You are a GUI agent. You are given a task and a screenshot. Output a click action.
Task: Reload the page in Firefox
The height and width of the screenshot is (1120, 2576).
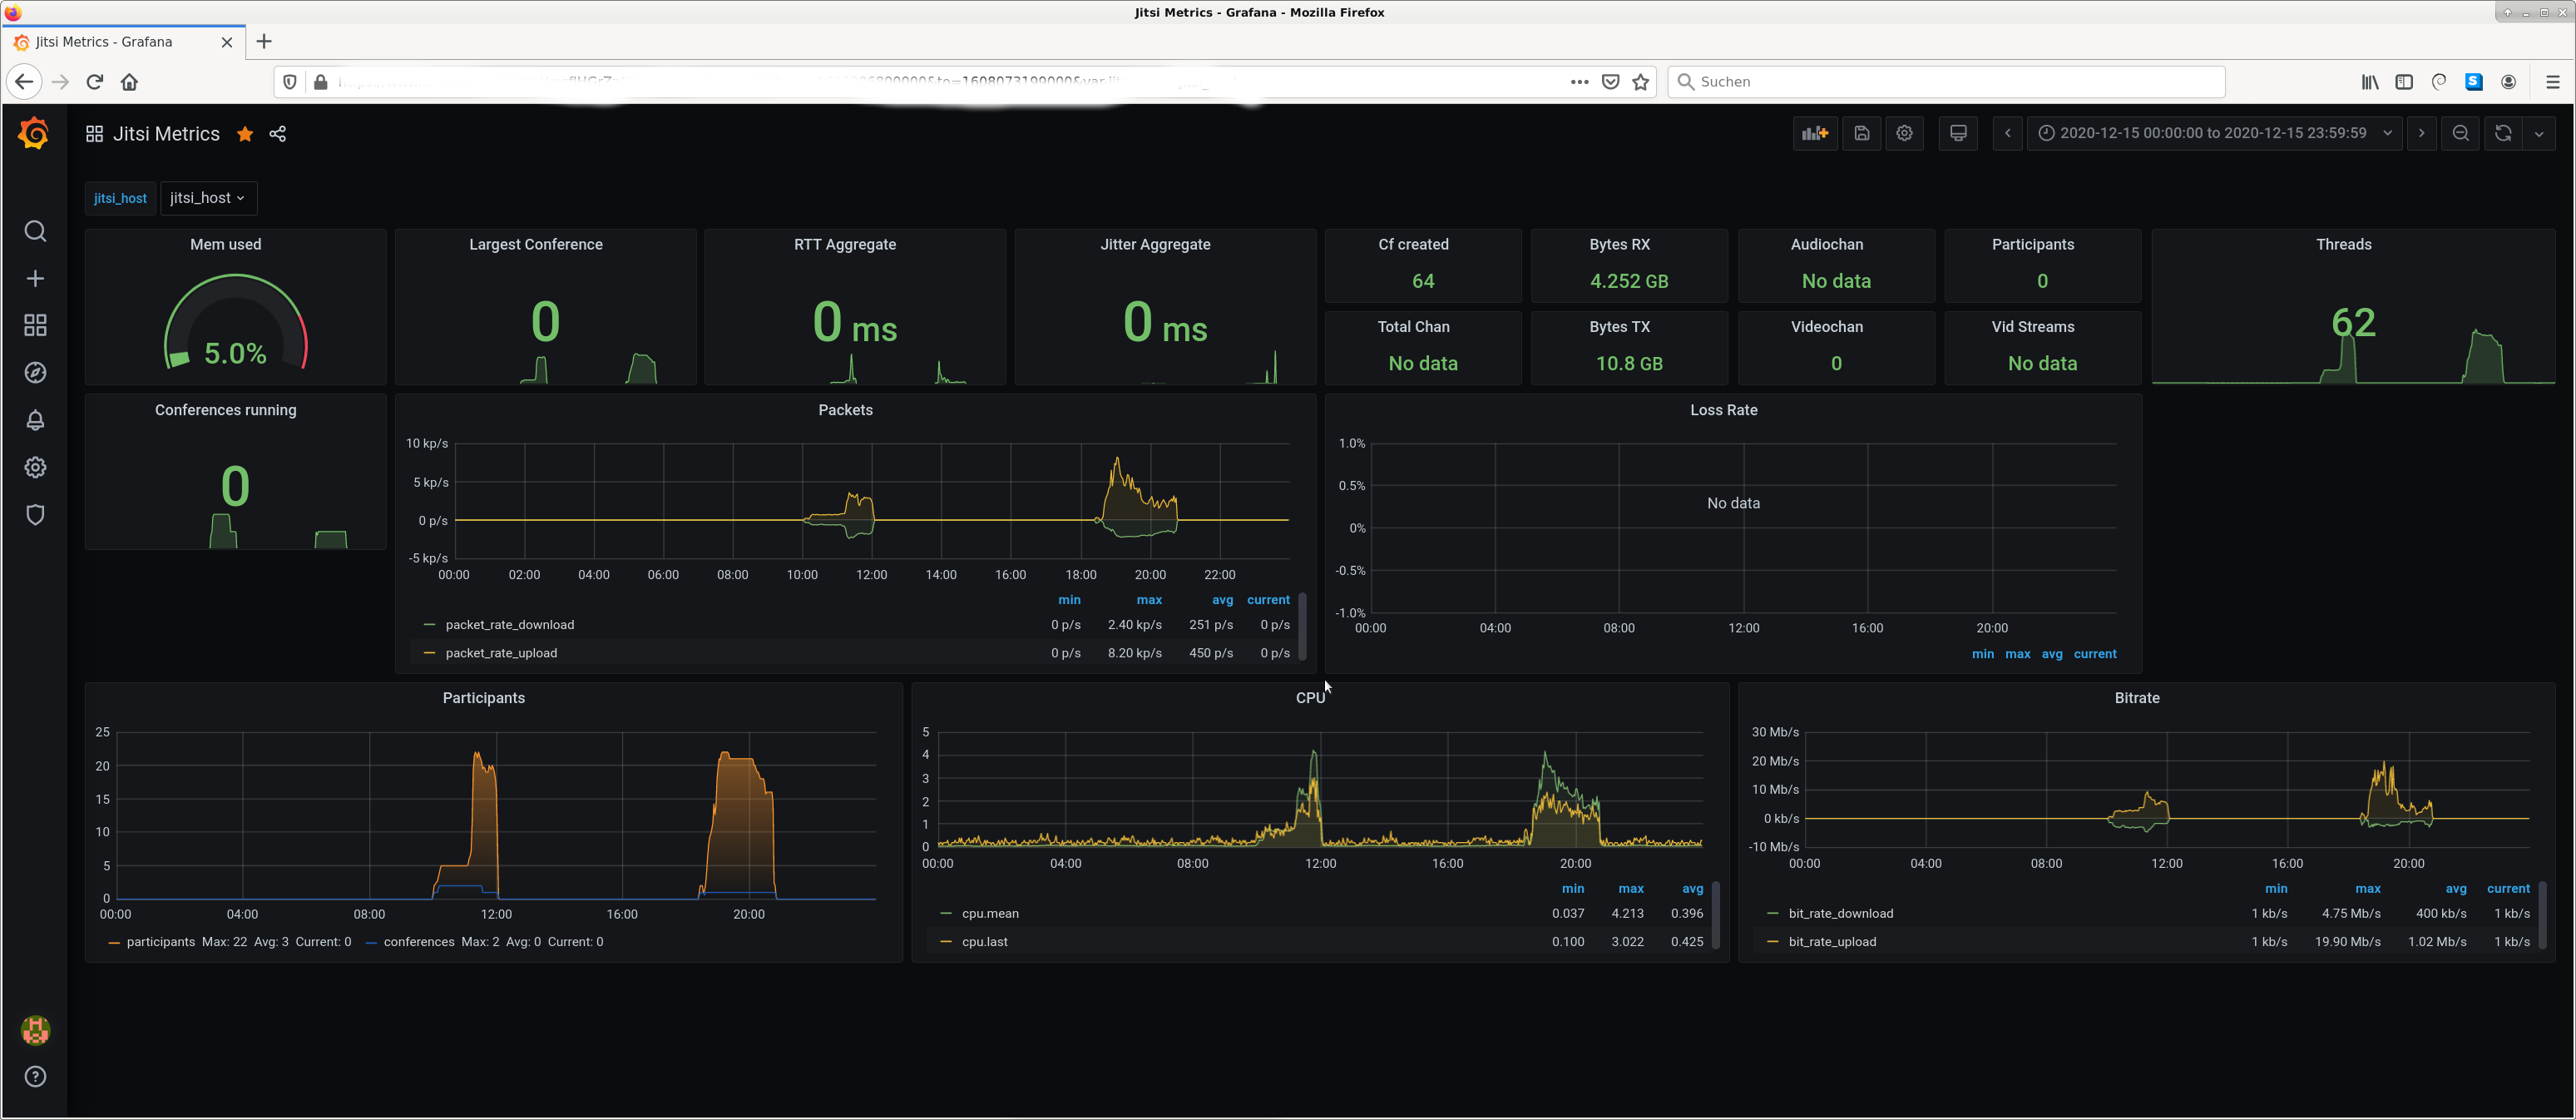pos(95,82)
